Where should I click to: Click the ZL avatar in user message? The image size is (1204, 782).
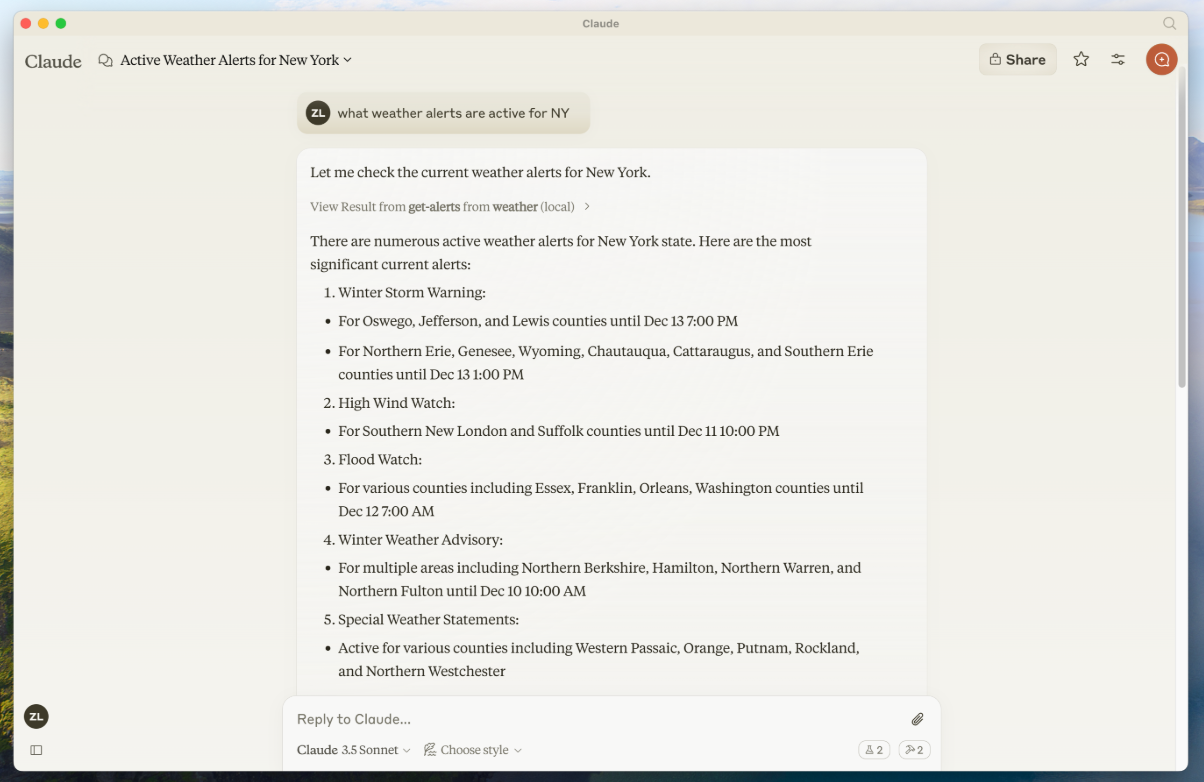318,113
